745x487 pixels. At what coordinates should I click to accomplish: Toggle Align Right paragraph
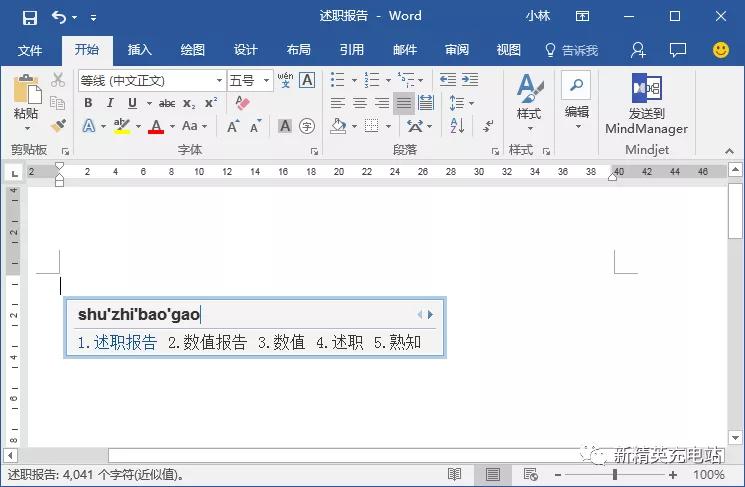coord(382,103)
